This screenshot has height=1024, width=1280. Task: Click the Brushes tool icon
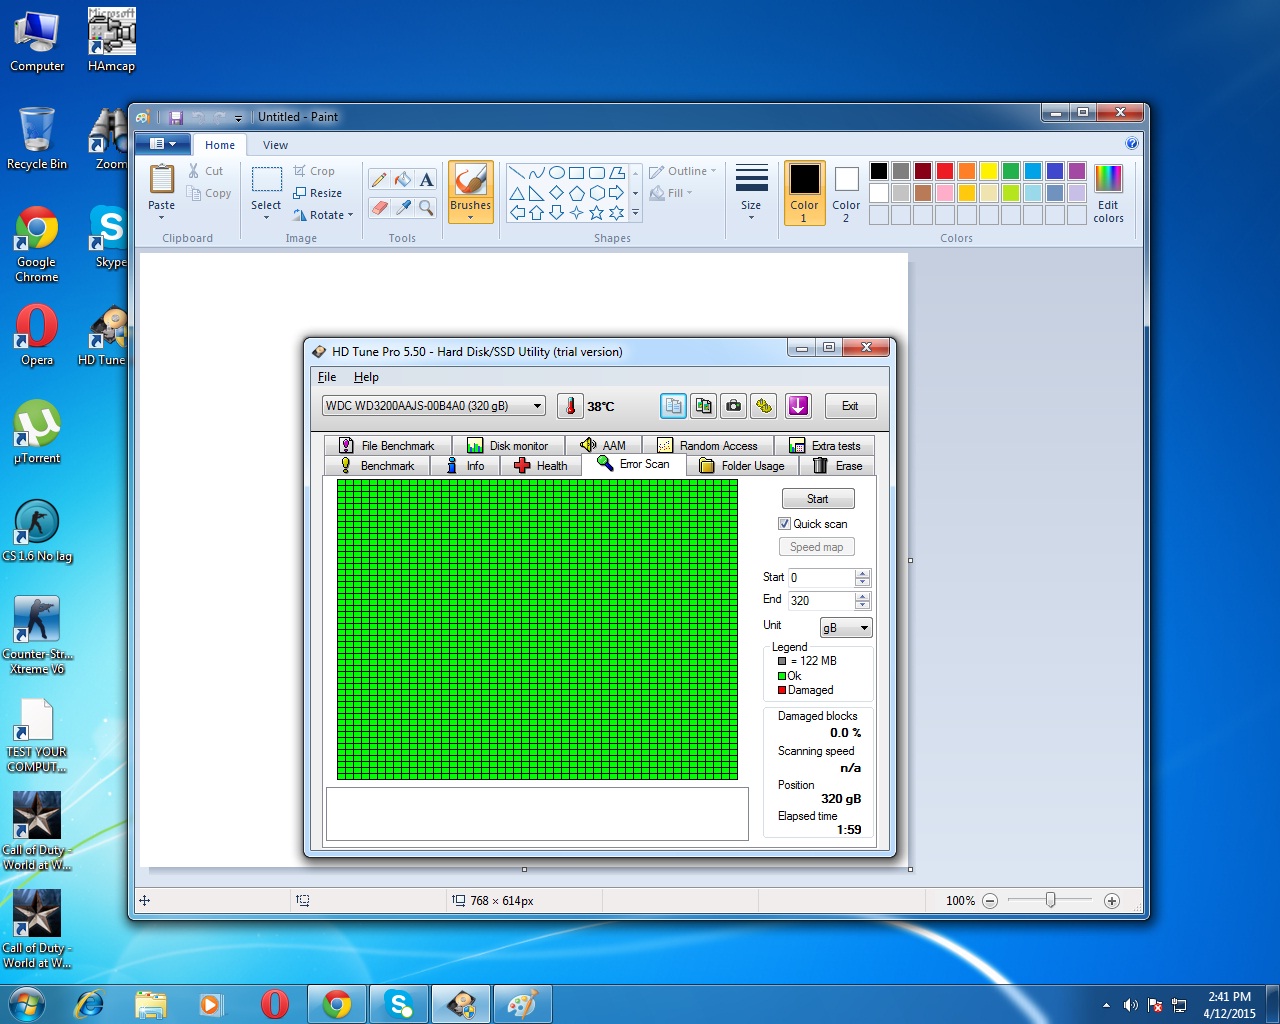pos(470,180)
